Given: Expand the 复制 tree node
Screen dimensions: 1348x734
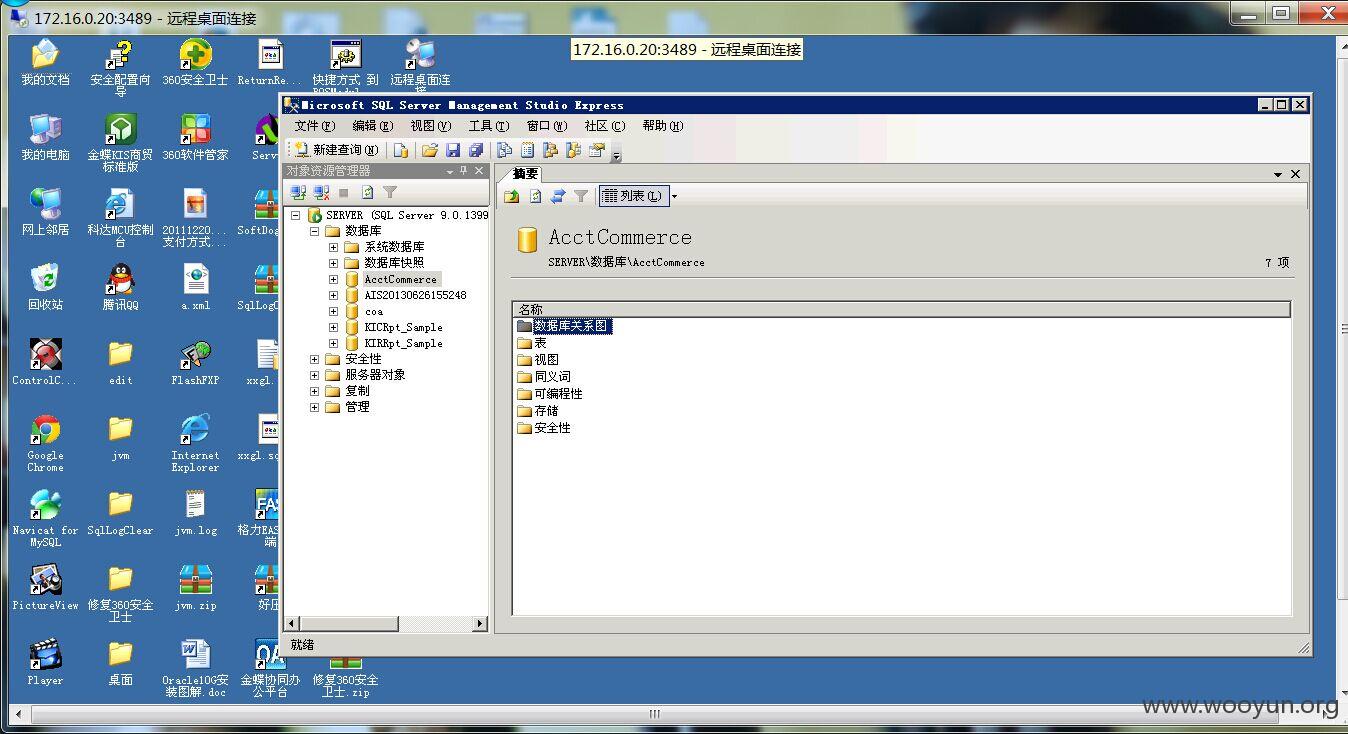Looking at the screenshot, I should [x=314, y=391].
